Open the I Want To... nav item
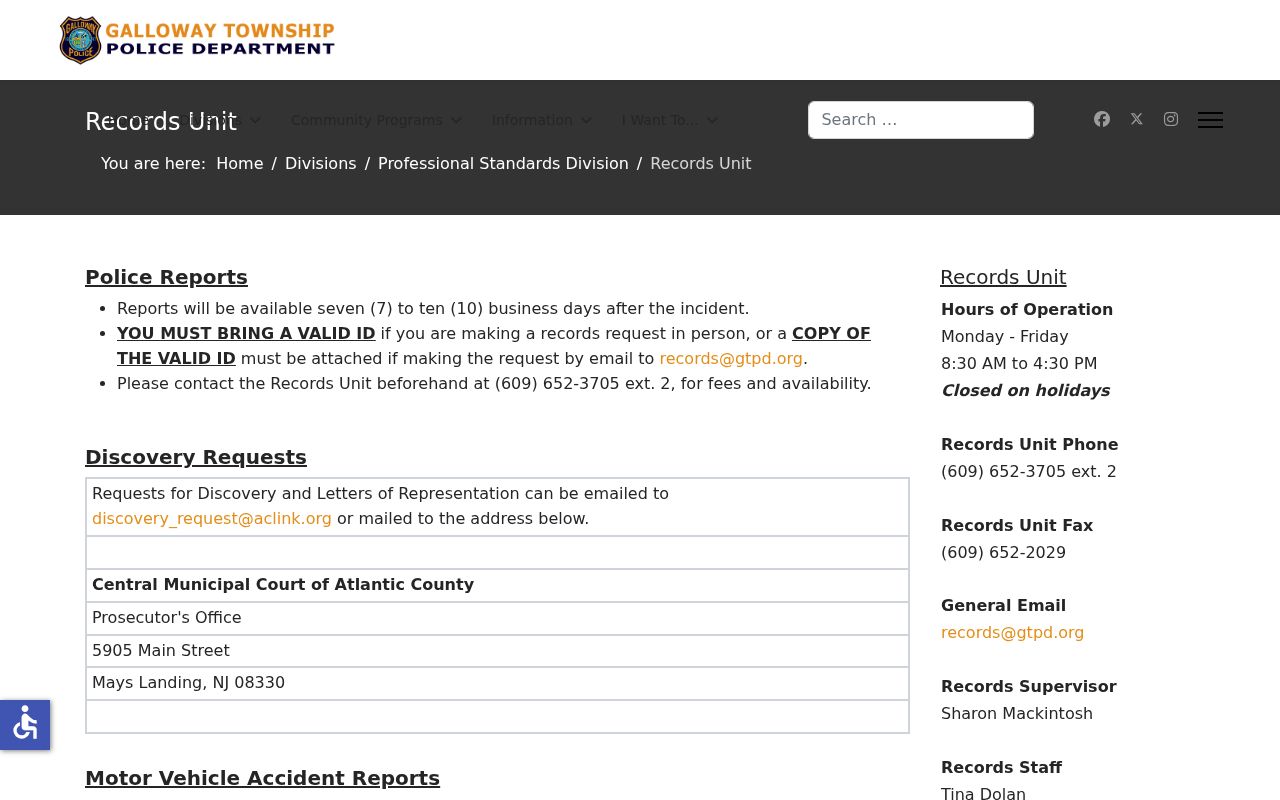The height and width of the screenshot is (800, 1280). click(660, 120)
